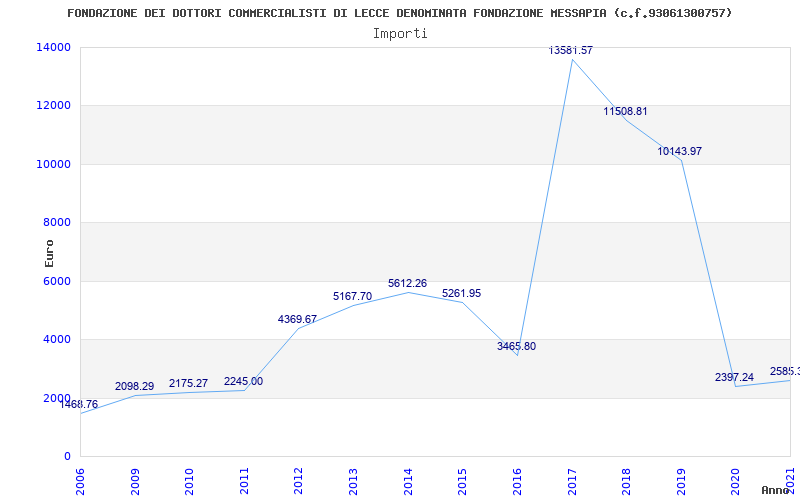
Task: Click the 2098.29 data label
Action: click(x=134, y=386)
